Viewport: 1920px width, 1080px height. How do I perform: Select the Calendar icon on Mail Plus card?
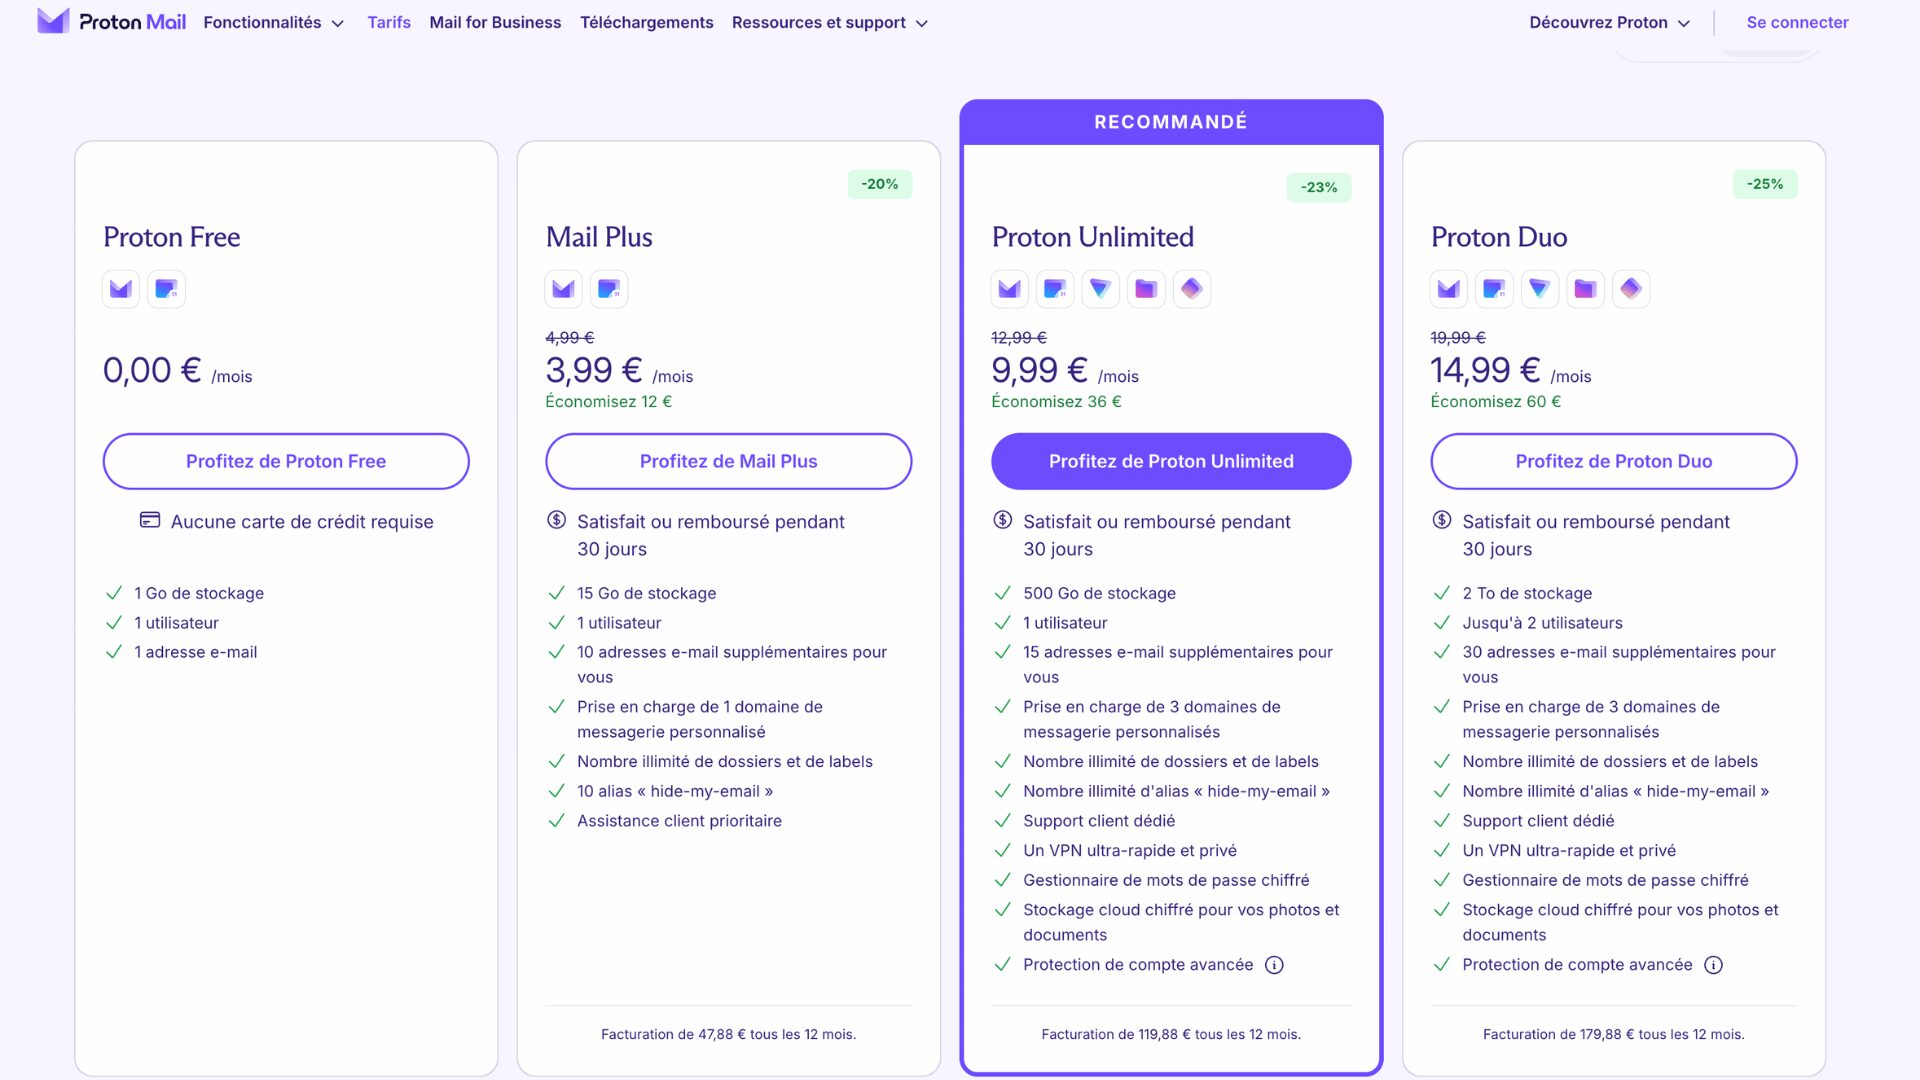609,289
